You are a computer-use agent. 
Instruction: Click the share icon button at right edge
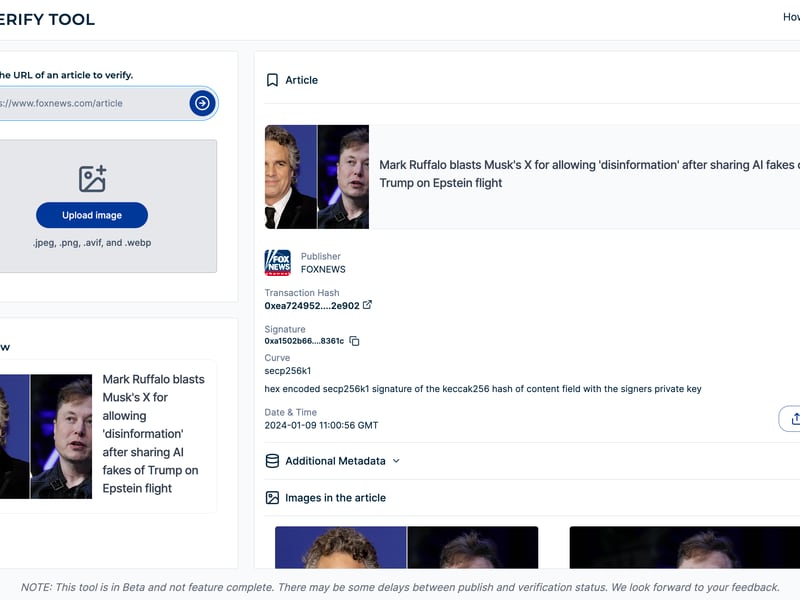793,418
